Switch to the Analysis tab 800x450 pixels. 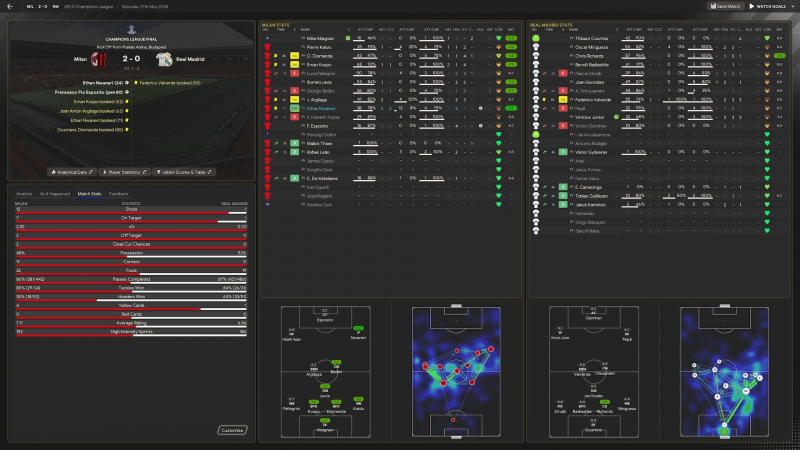pyautogui.click(x=24, y=194)
